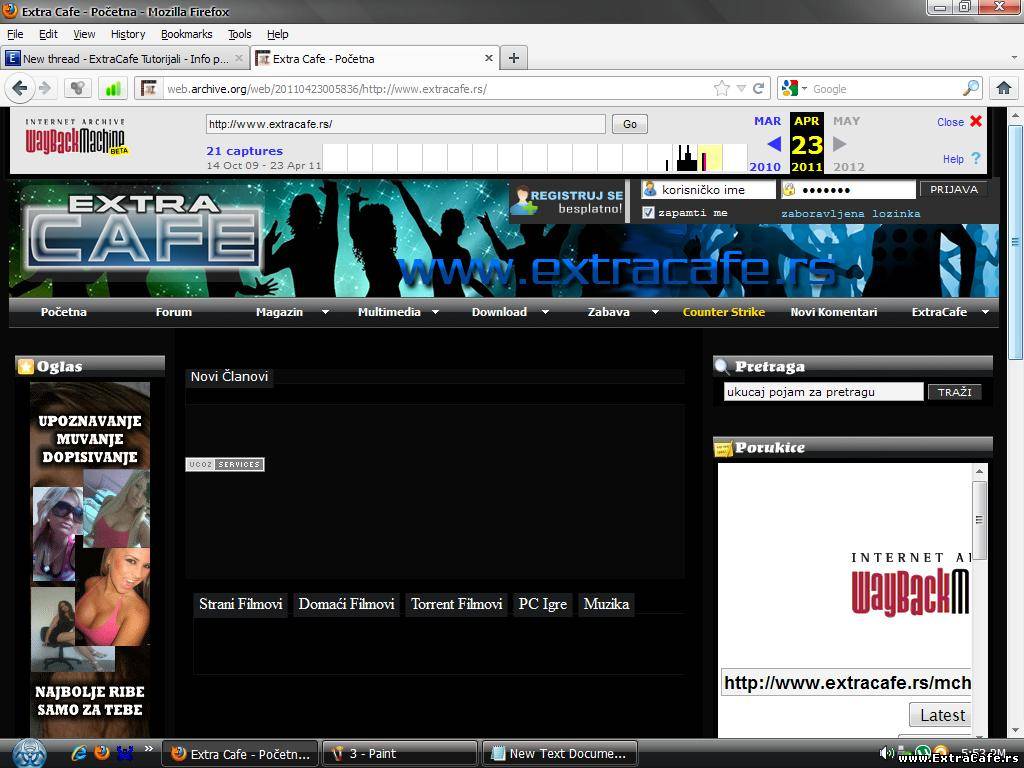
Task: Click the TRAŽI search button
Action: 955,392
